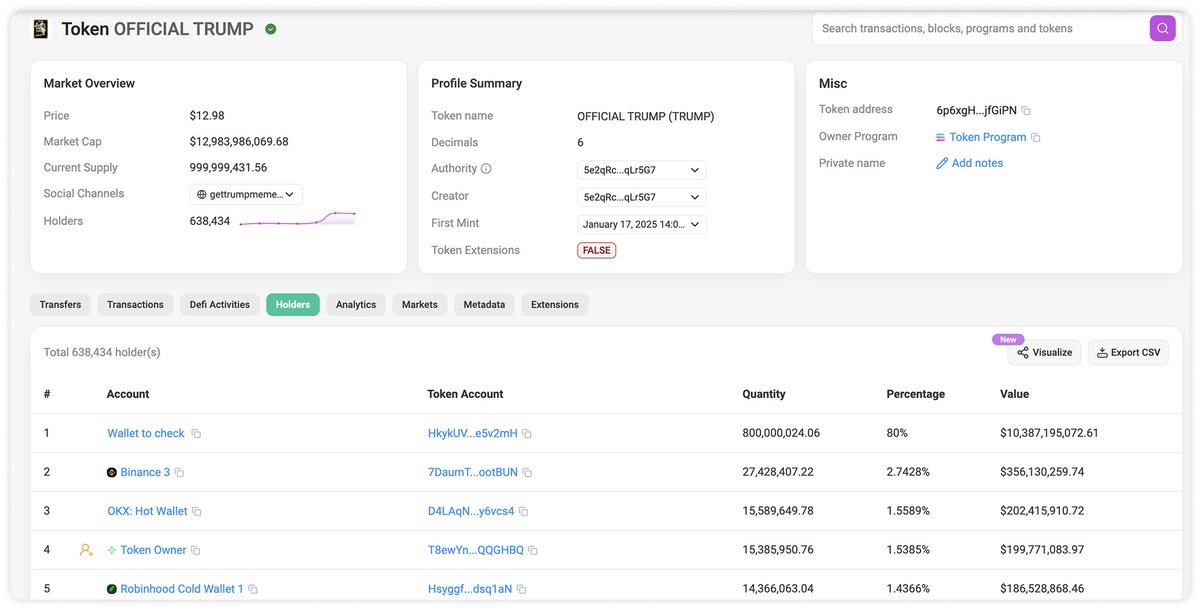This screenshot has width=1200, height=610.
Task: Click the 1.5589% percentage cell
Action: click(908, 511)
